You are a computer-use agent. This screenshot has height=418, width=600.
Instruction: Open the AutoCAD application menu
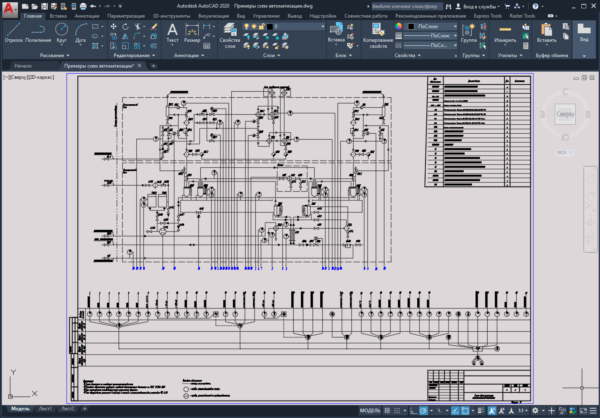click(x=10, y=9)
